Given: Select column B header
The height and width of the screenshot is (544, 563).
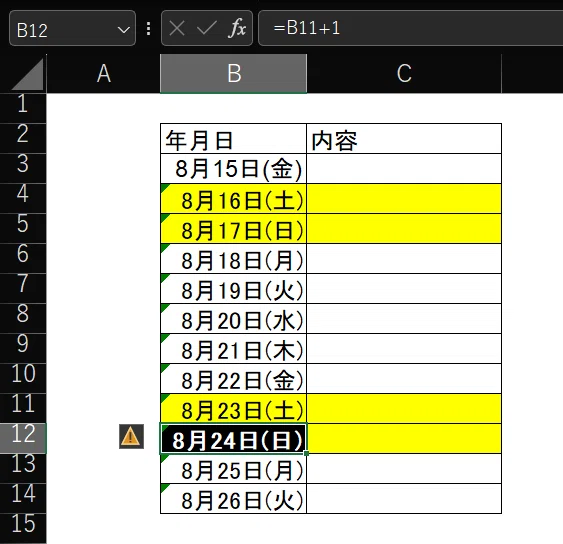Looking at the screenshot, I should click(x=233, y=74).
